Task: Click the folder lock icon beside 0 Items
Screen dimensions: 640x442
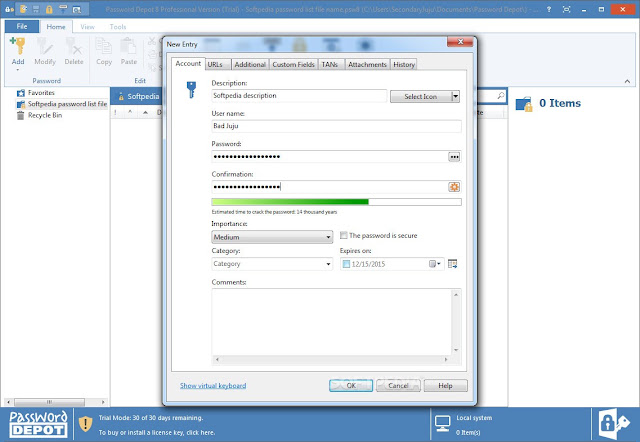Action: click(524, 104)
